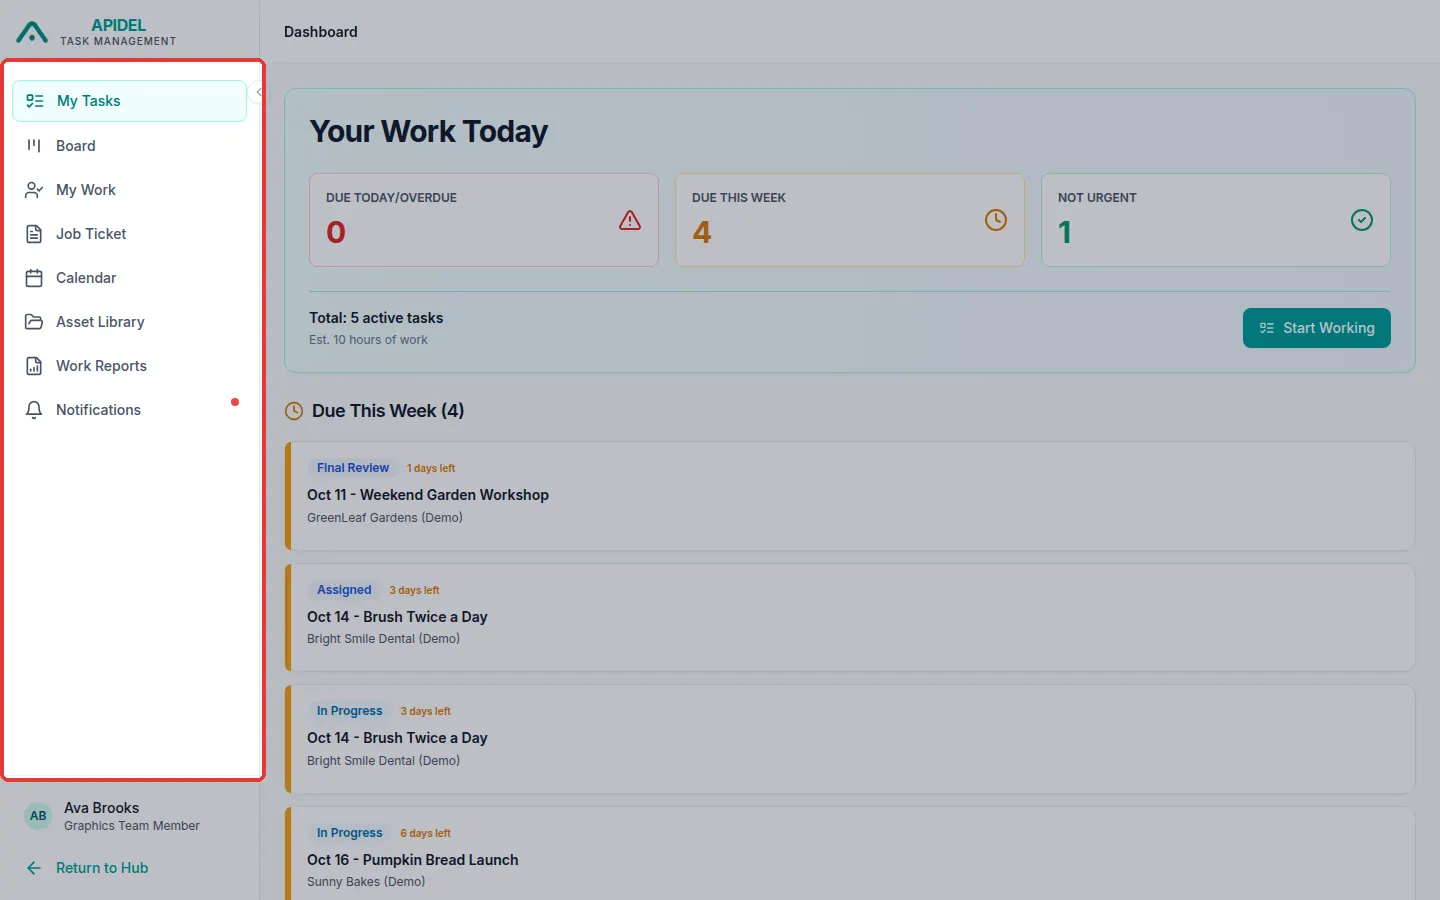
Task: Click the clock icon in Due This Week card
Action: pyautogui.click(x=996, y=220)
